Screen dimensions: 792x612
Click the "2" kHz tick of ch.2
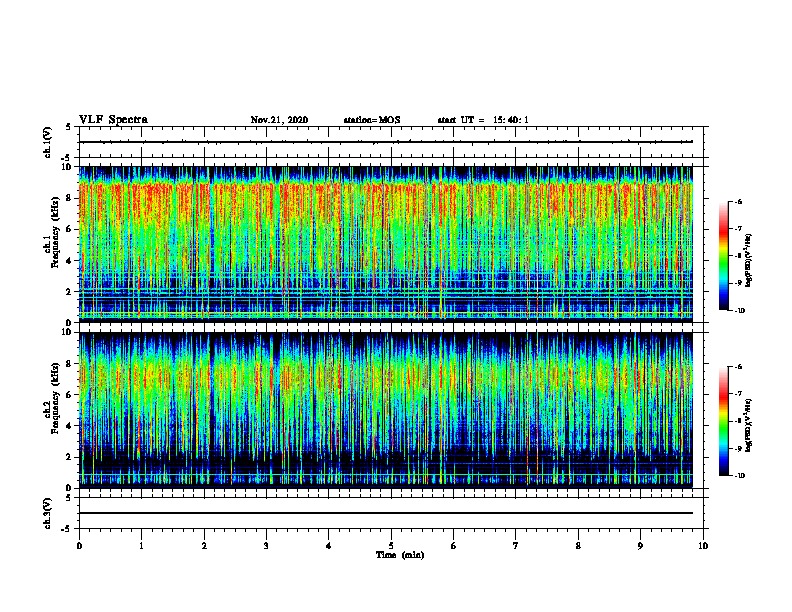[x=70, y=457]
